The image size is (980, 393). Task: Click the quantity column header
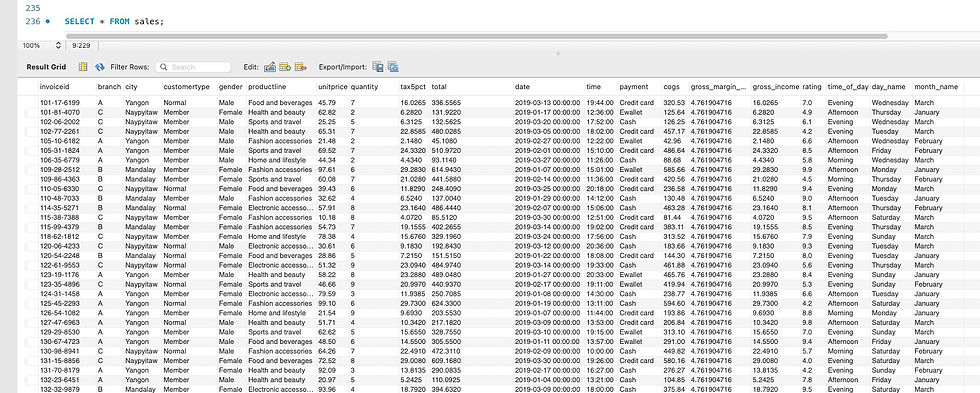point(364,87)
